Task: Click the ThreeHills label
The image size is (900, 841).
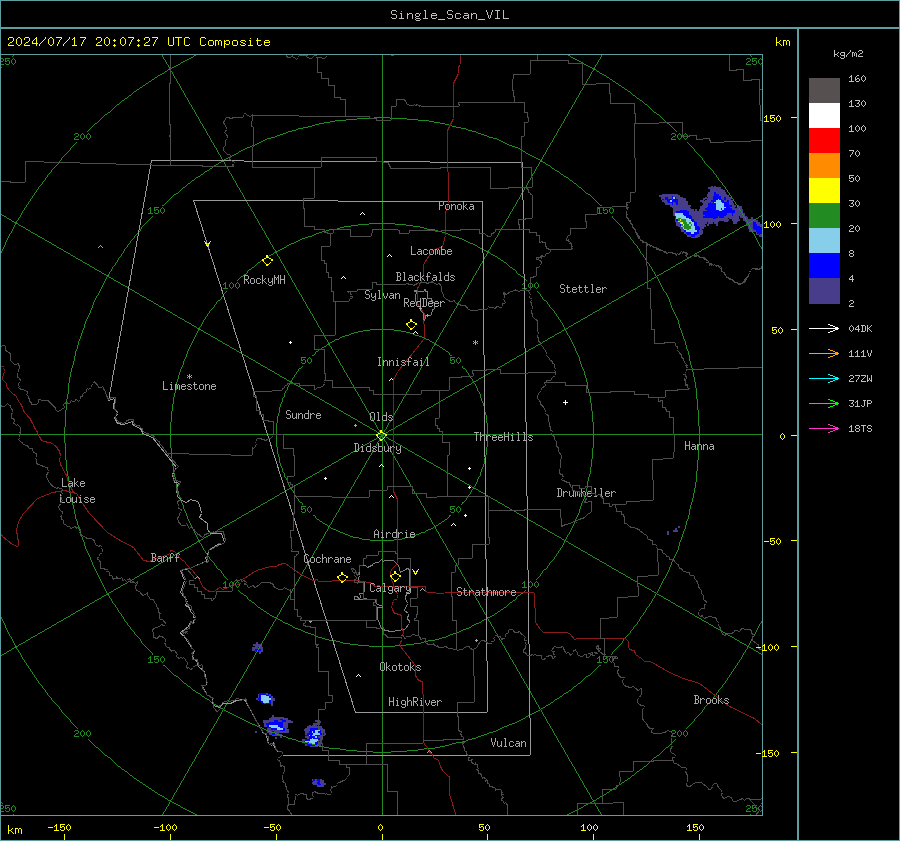Action: 503,437
